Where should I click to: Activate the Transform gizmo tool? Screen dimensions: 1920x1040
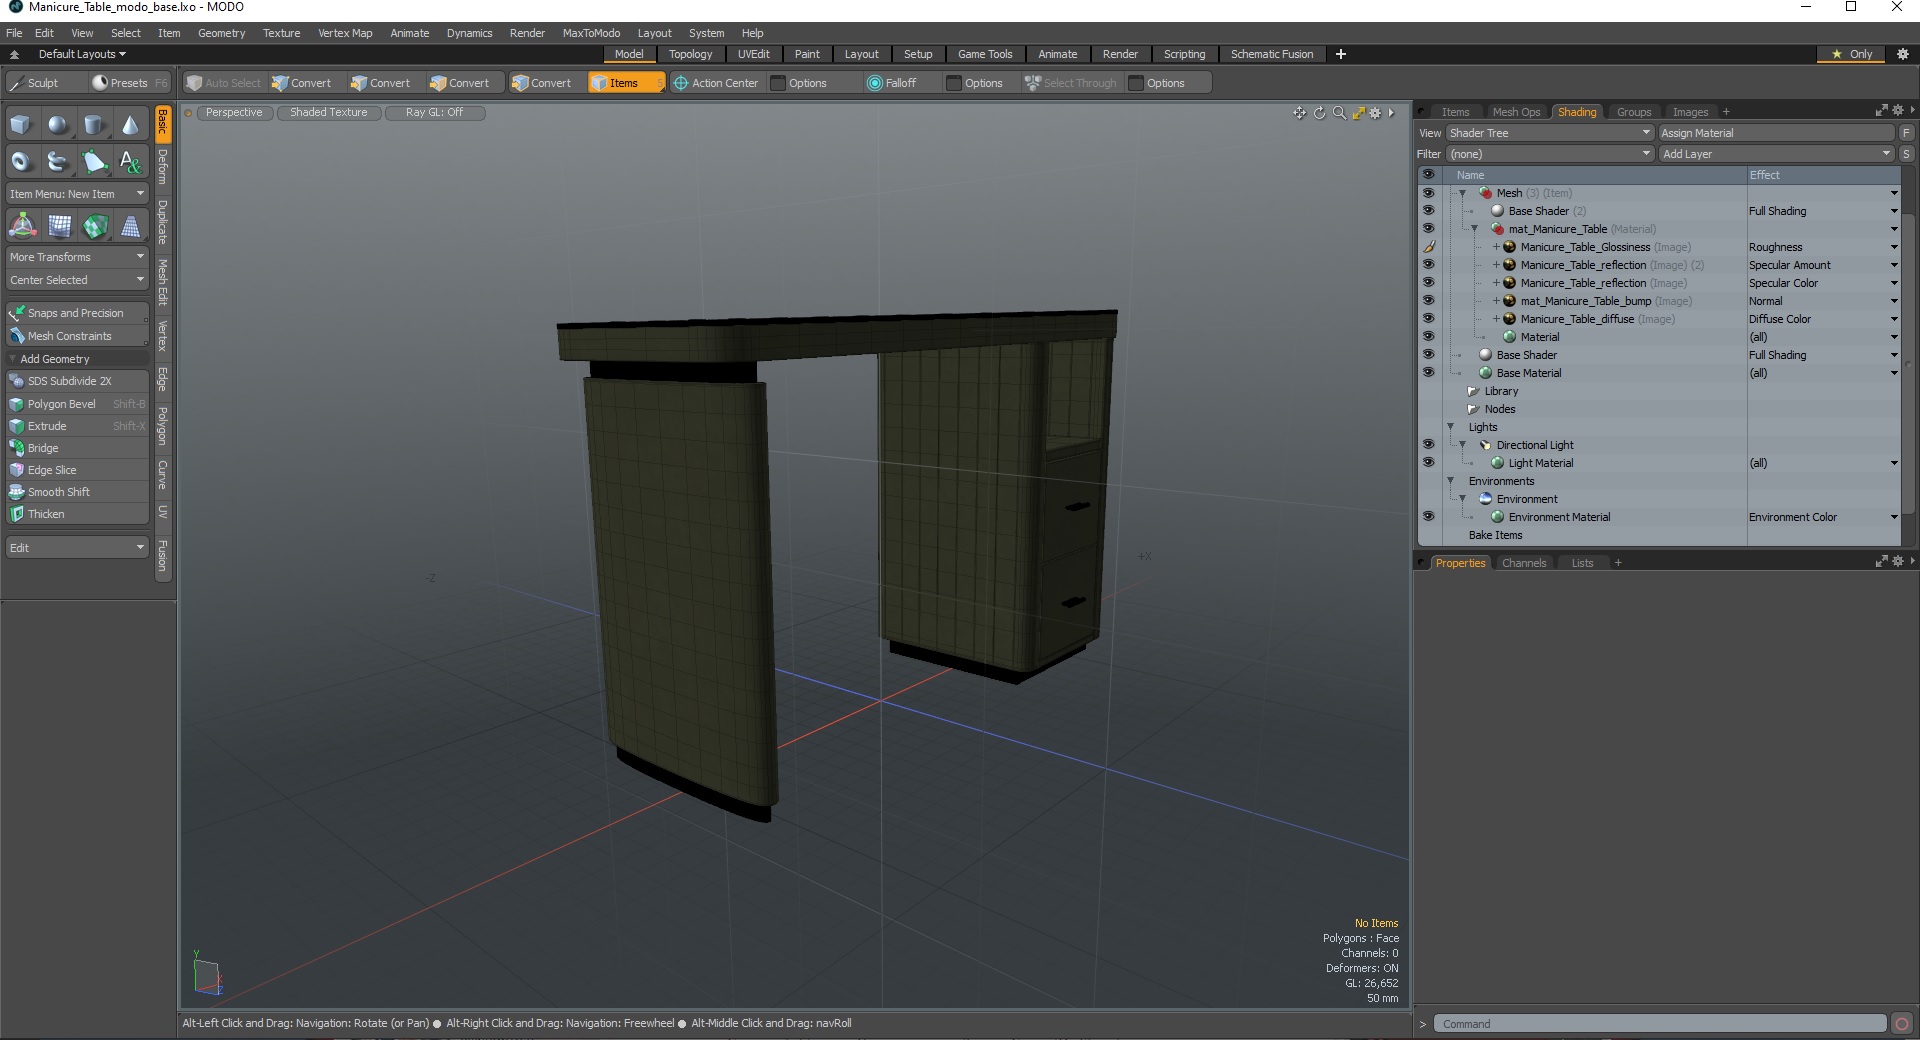click(22, 226)
